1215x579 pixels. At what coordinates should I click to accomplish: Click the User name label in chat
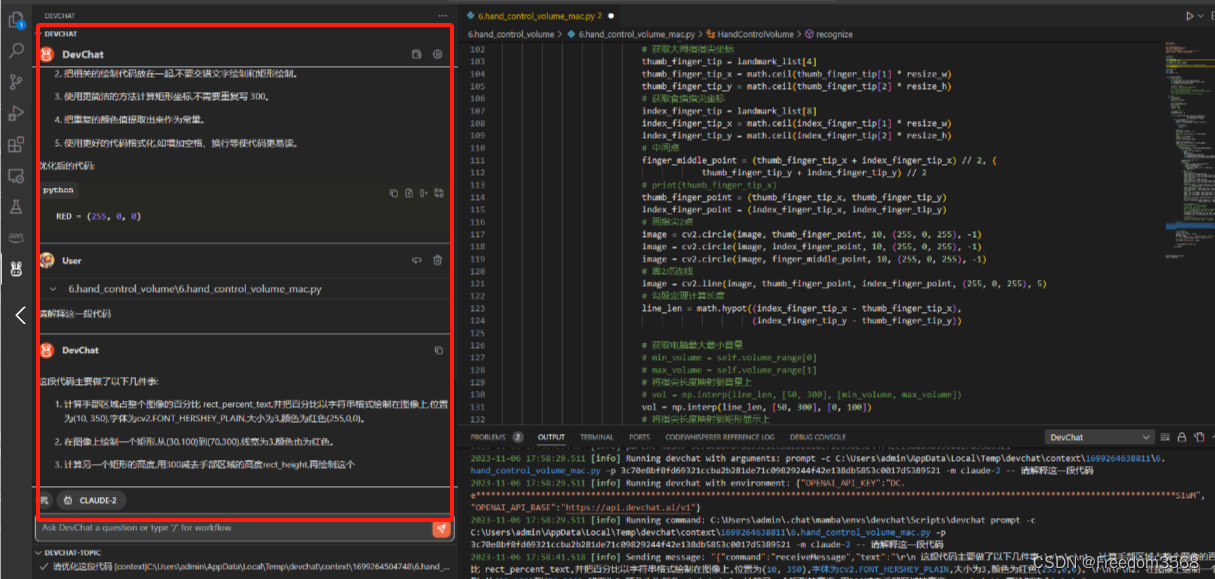tap(72, 260)
